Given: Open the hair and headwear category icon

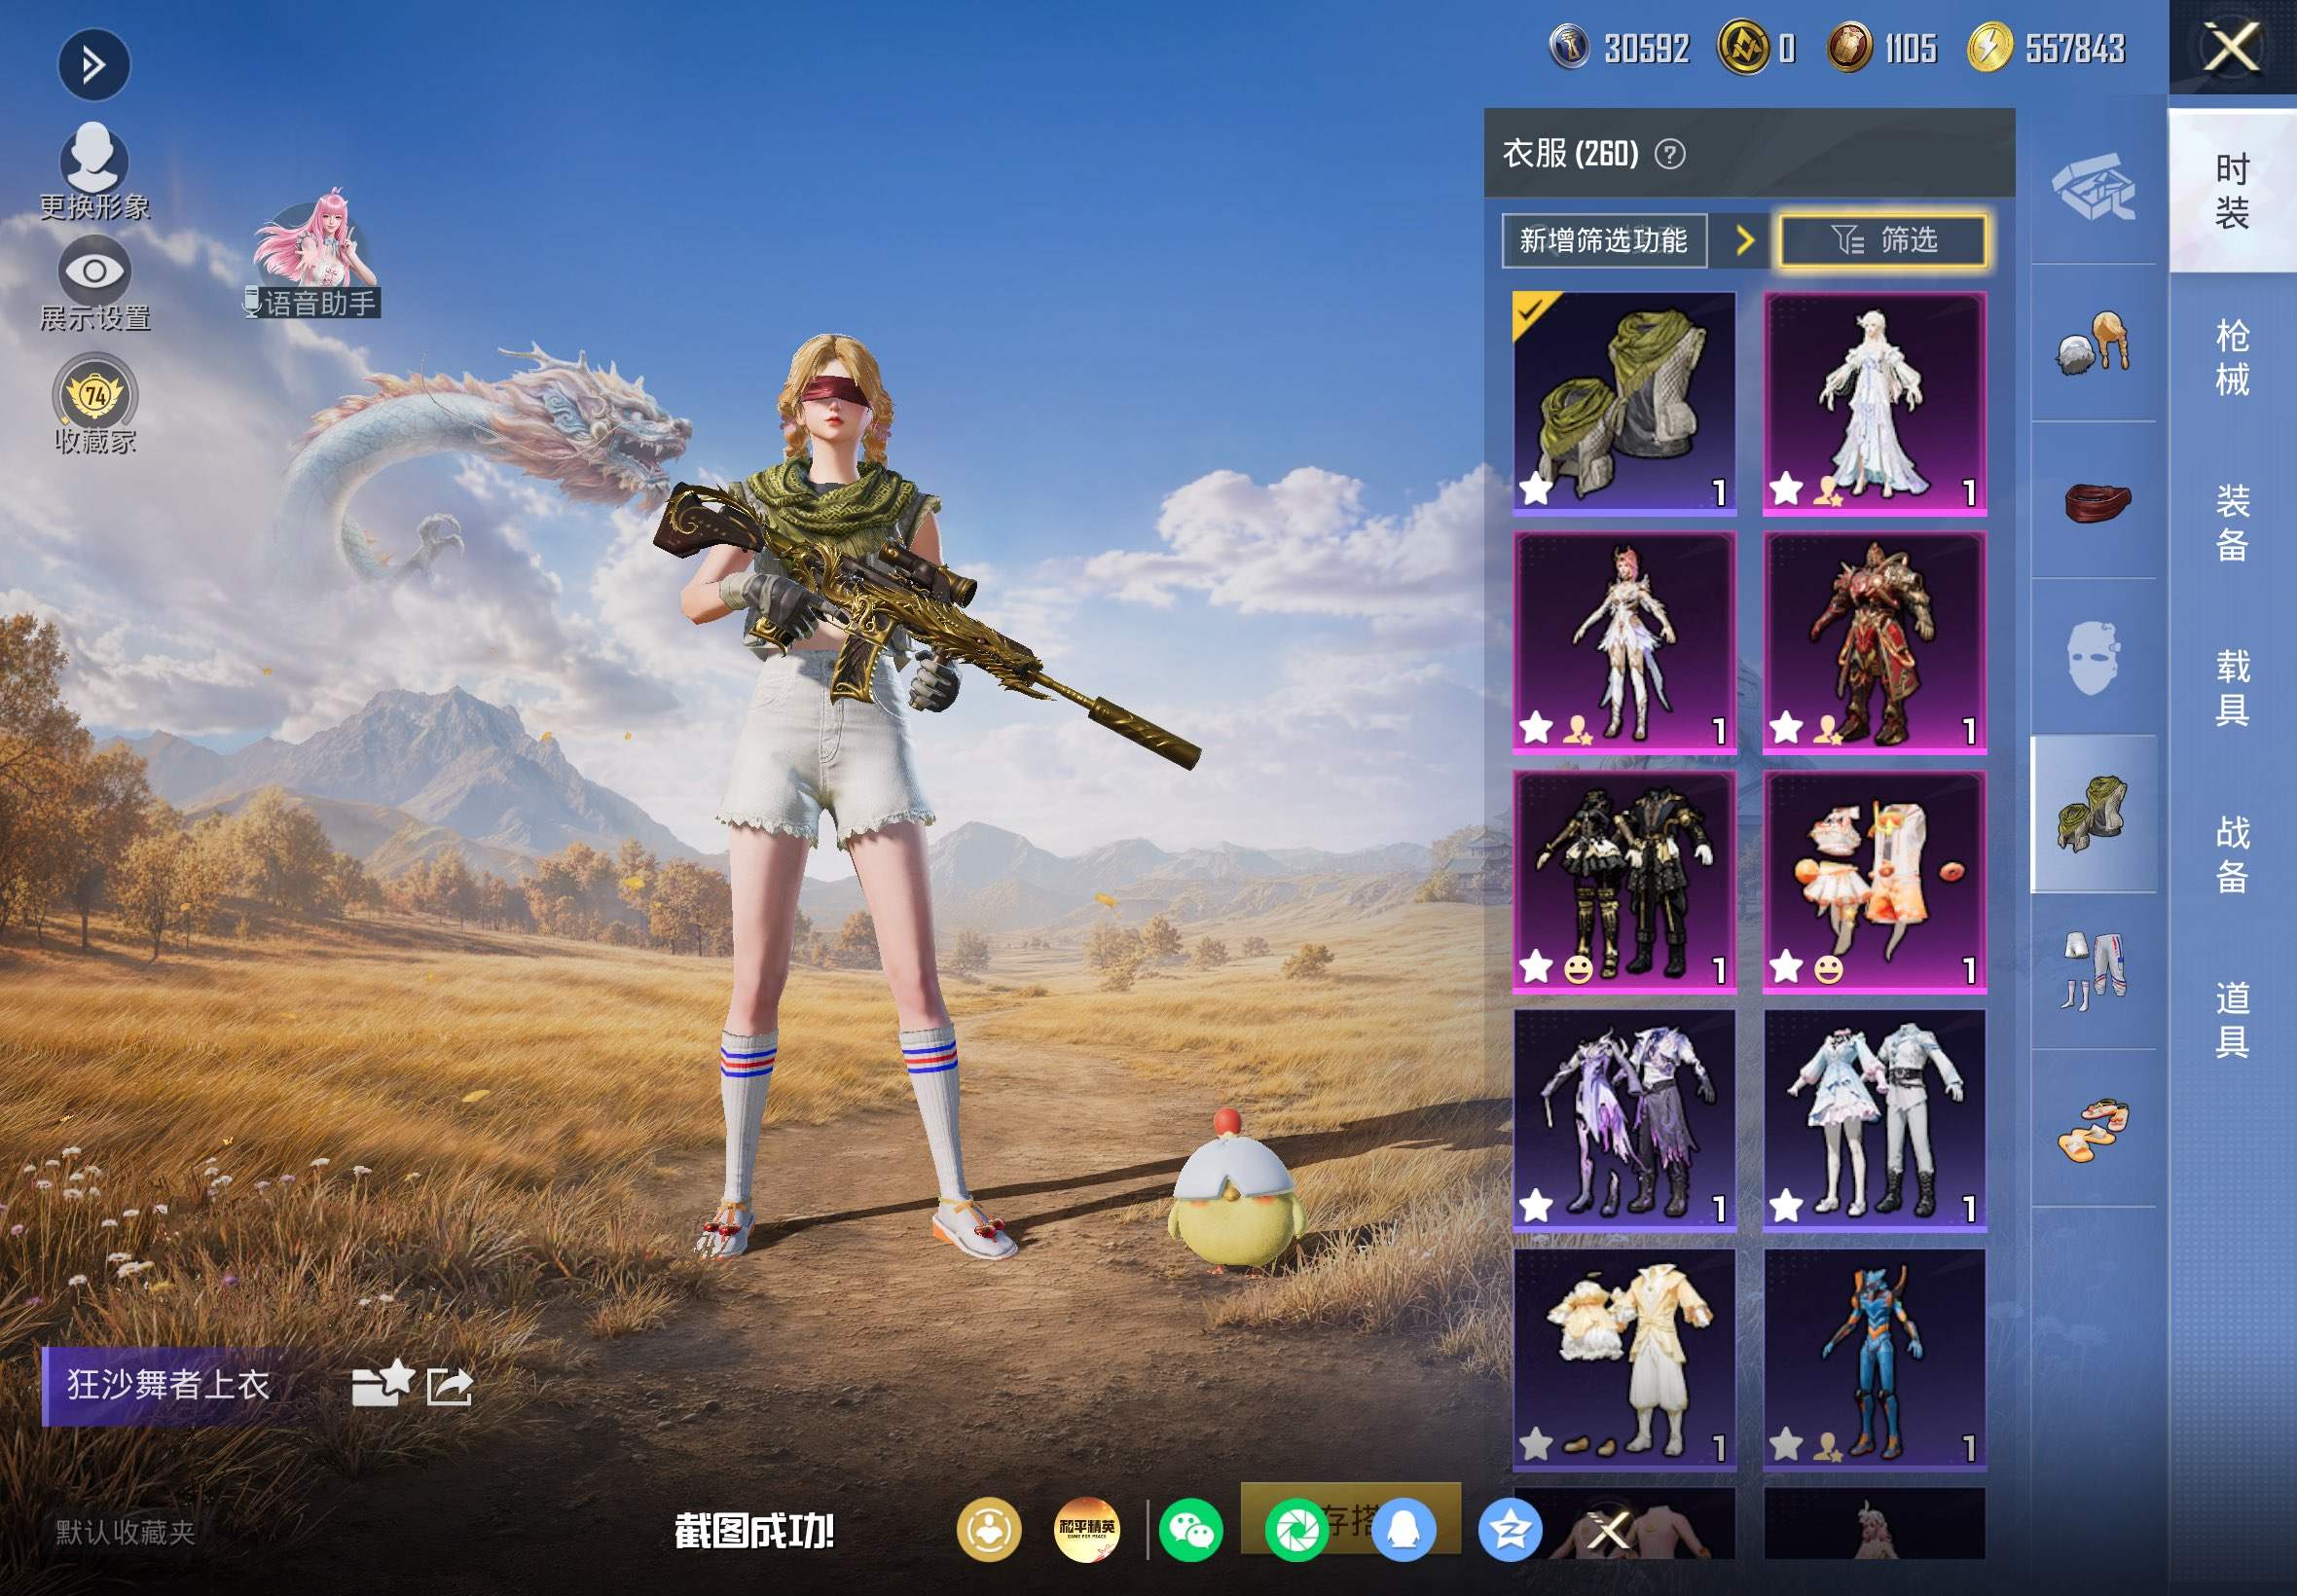Looking at the screenshot, I should point(2093,343).
